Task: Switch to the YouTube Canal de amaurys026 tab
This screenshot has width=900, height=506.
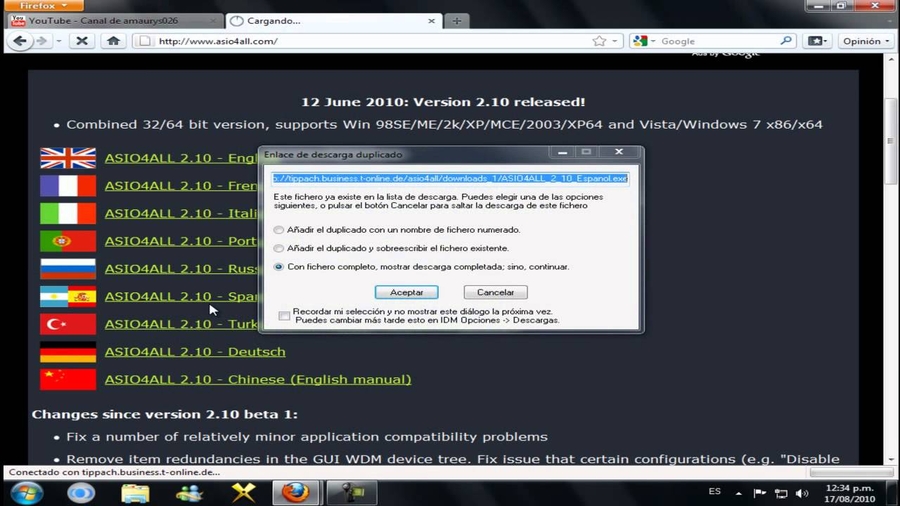Action: pos(110,20)
